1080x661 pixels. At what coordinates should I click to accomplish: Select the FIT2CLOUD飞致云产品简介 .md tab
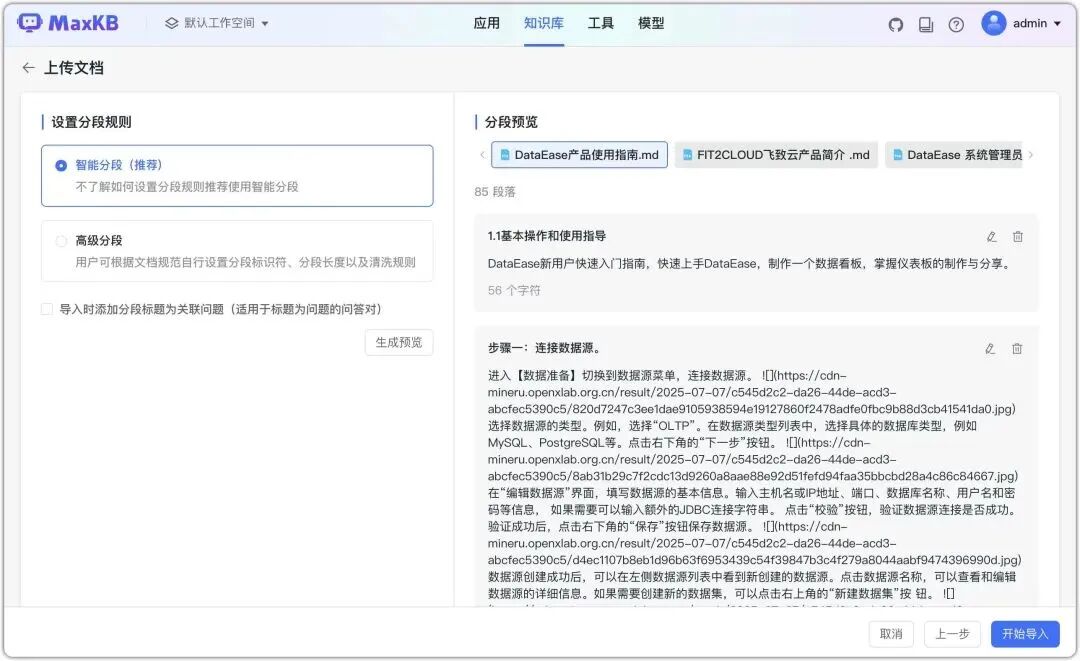776,155
